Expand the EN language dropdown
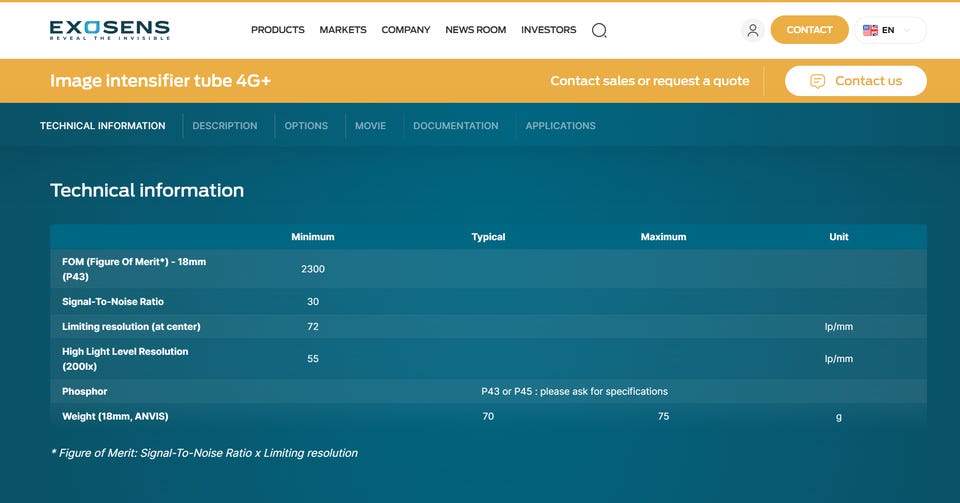960x503 pixels. coord(890,30)
